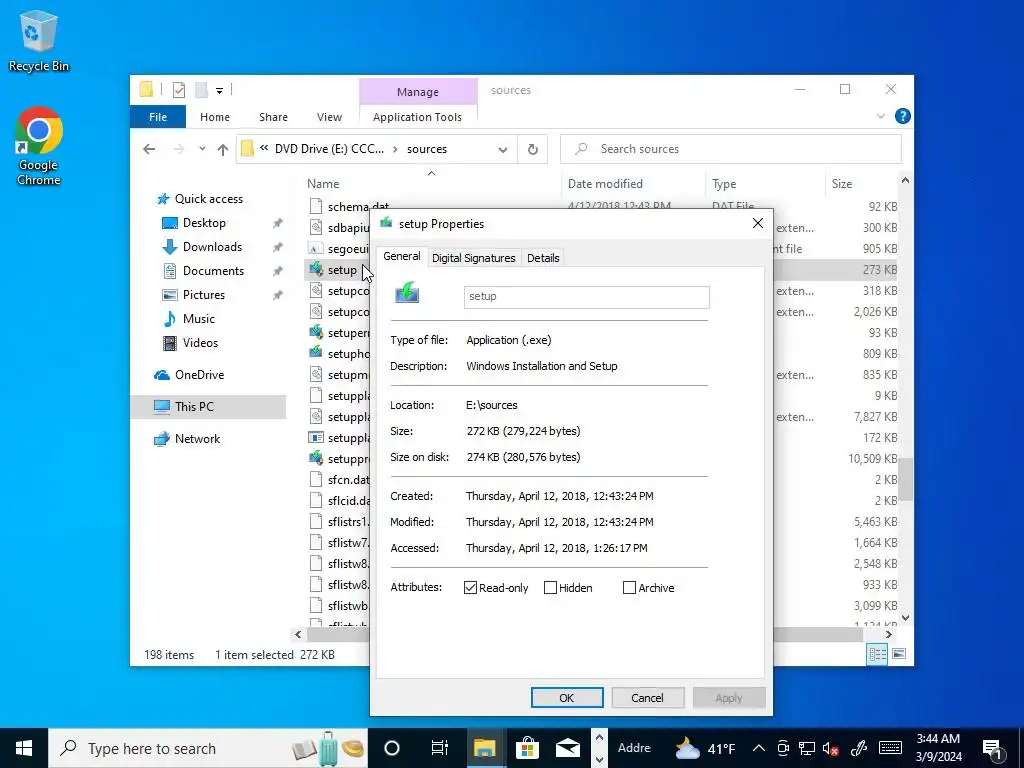Open Documents in navigation pane
The image size is (1024, 768).
click(x=213, y=271)
